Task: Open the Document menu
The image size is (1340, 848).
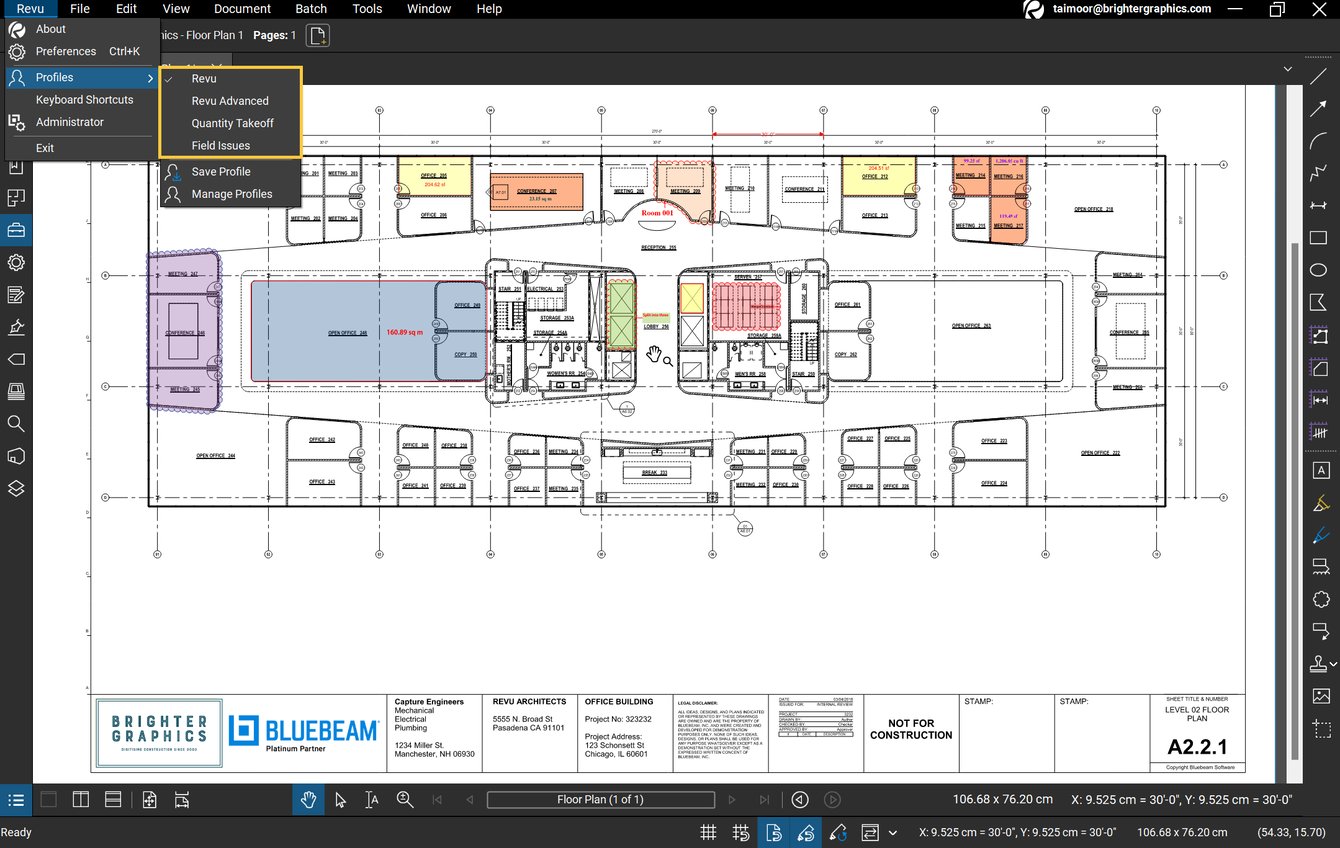Action: coord(242,9)
